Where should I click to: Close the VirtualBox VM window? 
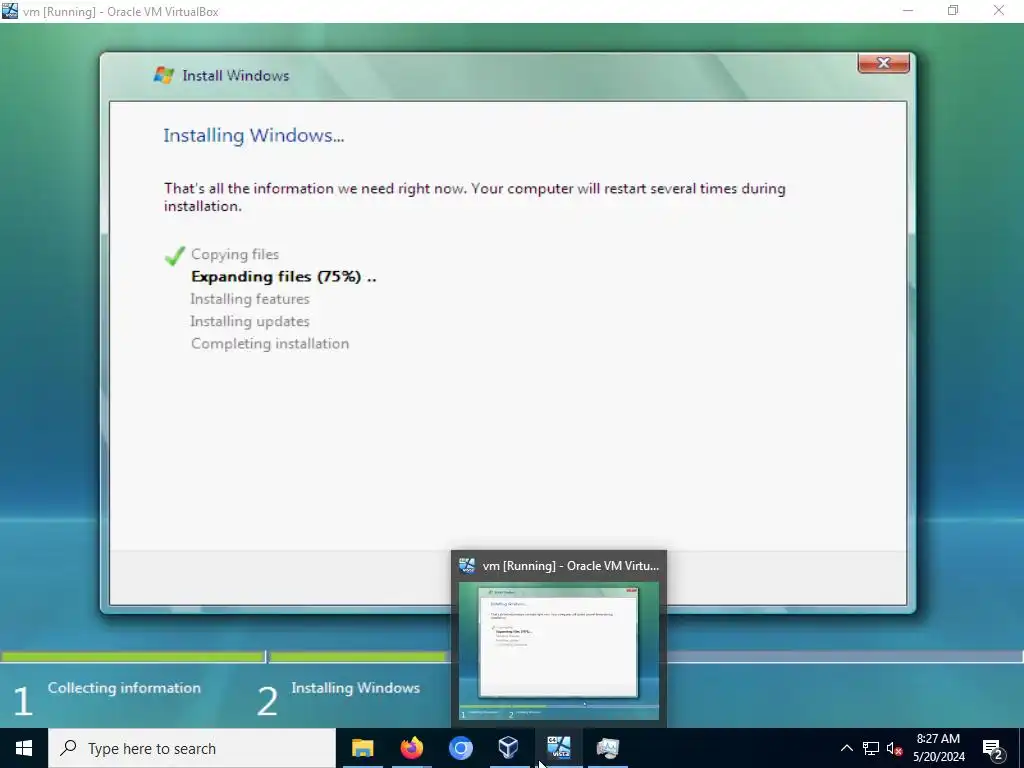point(999,10)
